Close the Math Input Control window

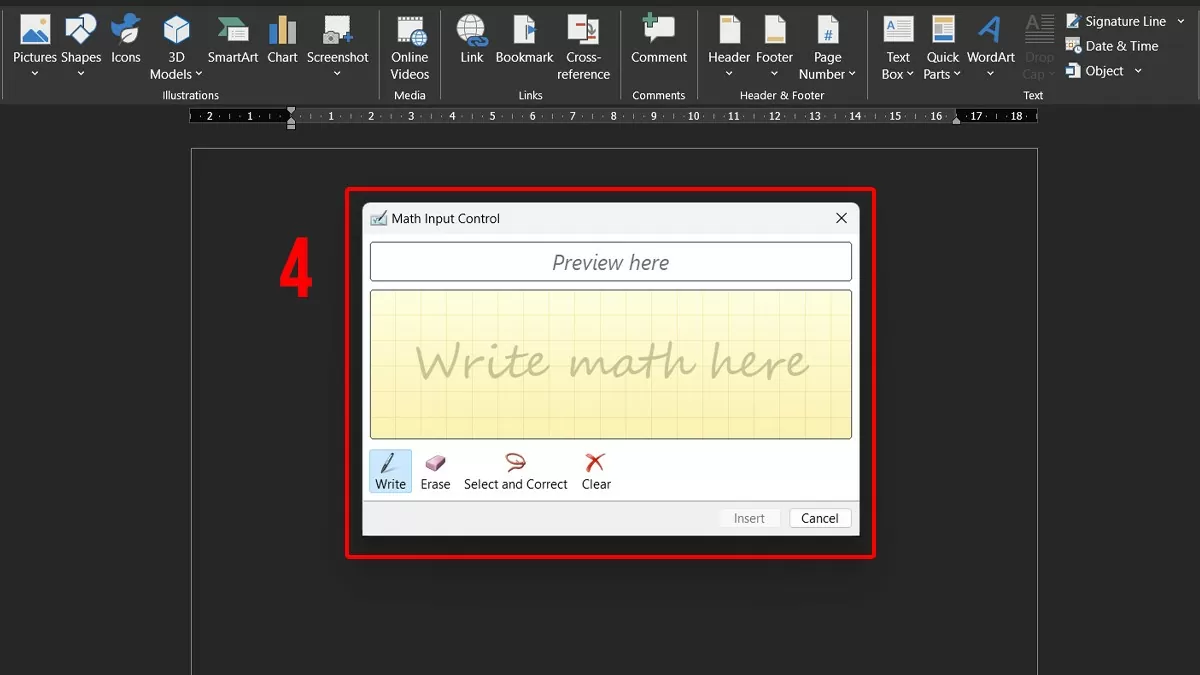[x=841, y=218]
